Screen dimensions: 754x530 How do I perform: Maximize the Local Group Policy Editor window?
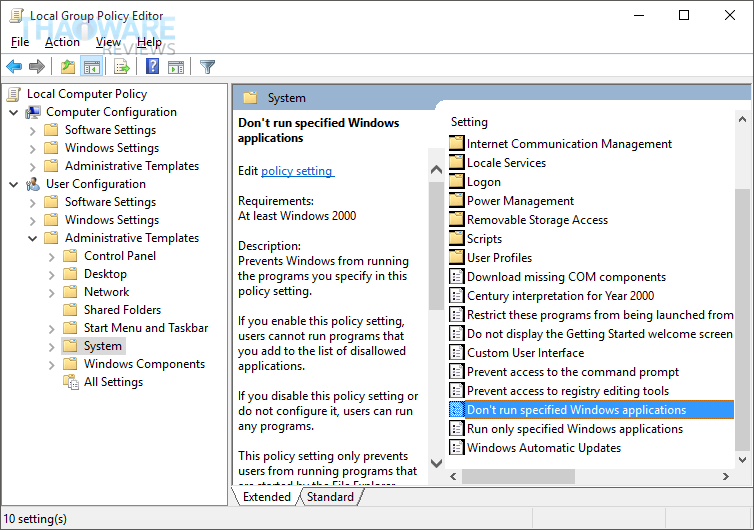click(684, 15)
